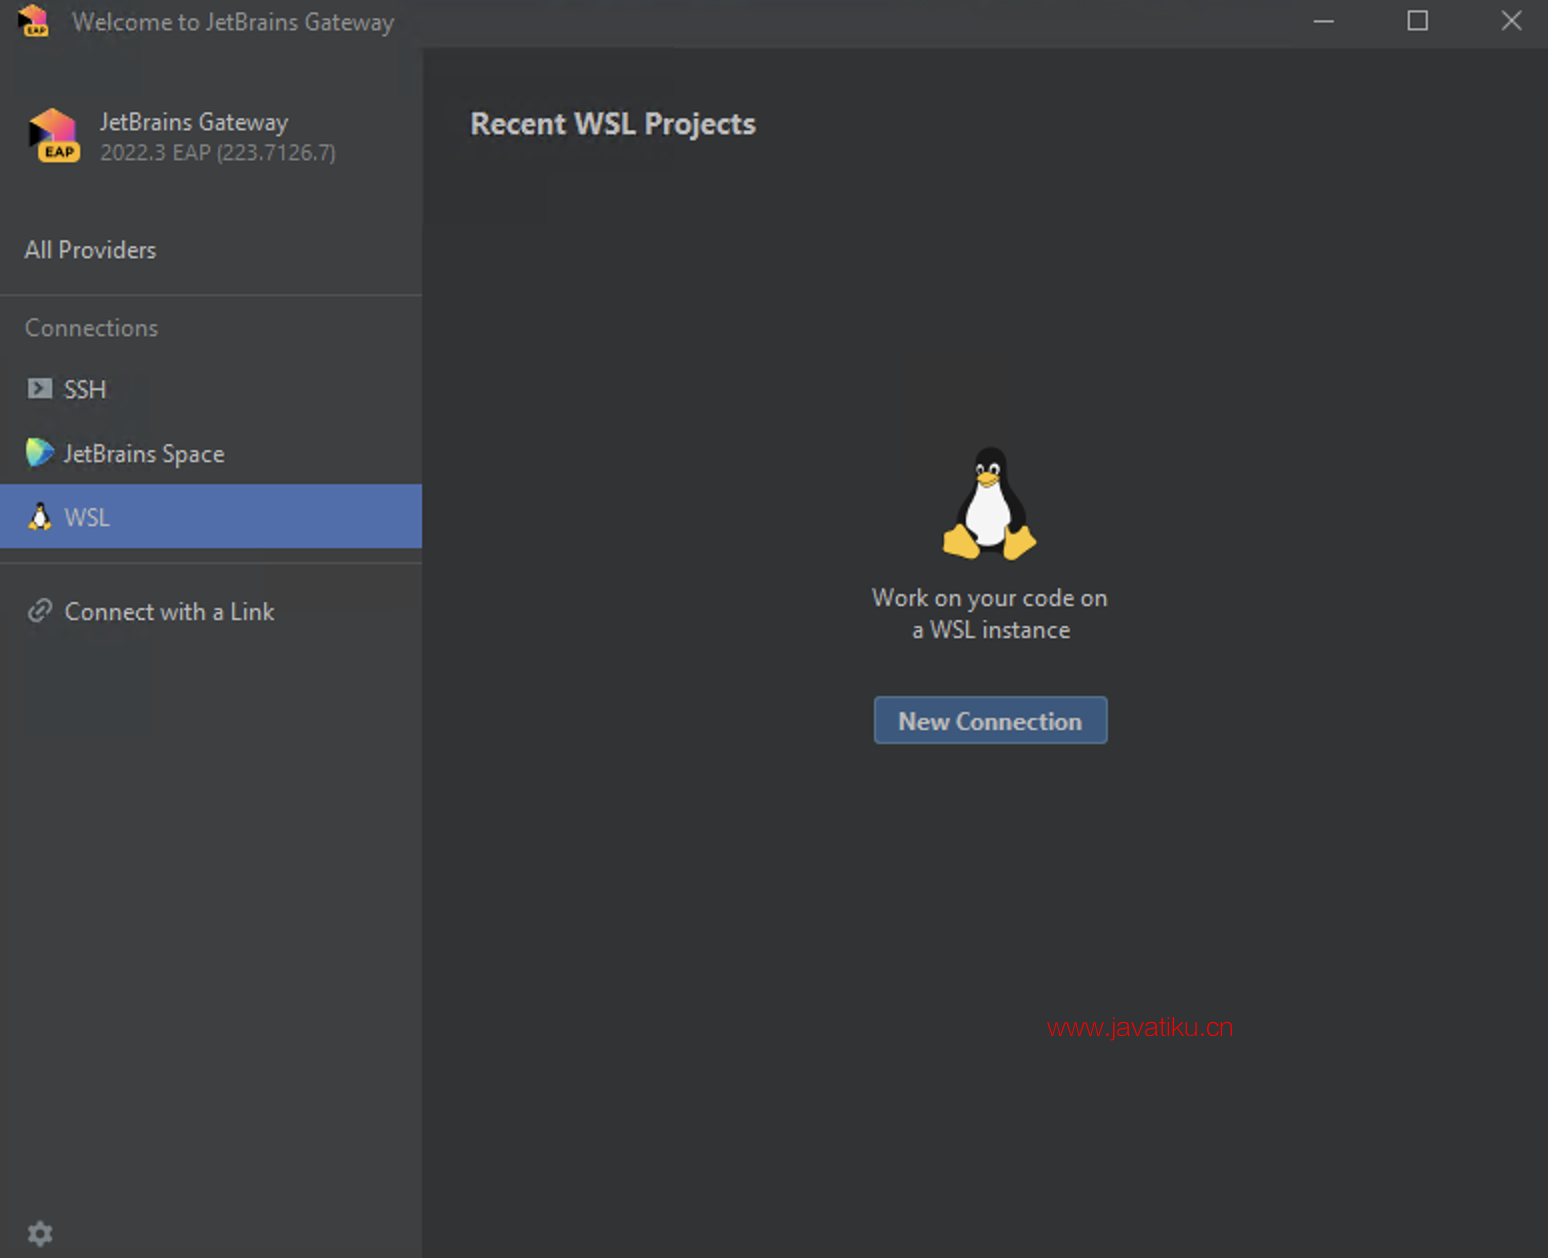The width and height of the screenshot is (1548, 1258).
Task: Select All Providers in the sidebar
Action: [90, 250]
